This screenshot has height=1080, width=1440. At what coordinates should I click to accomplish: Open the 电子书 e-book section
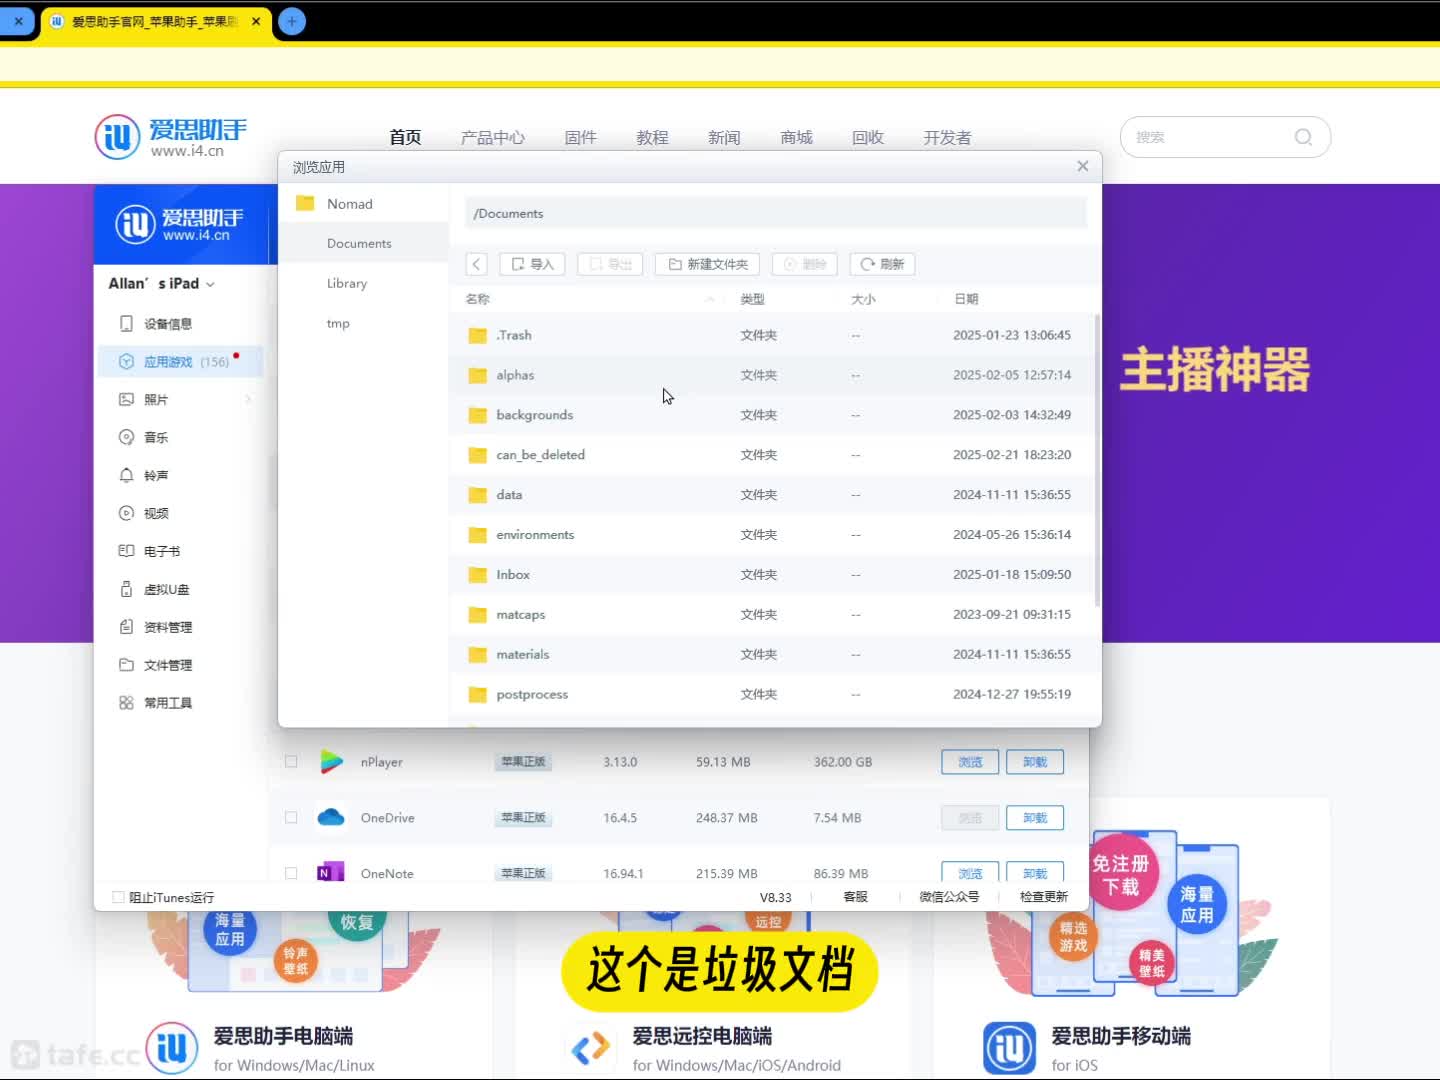click(162, 551)
